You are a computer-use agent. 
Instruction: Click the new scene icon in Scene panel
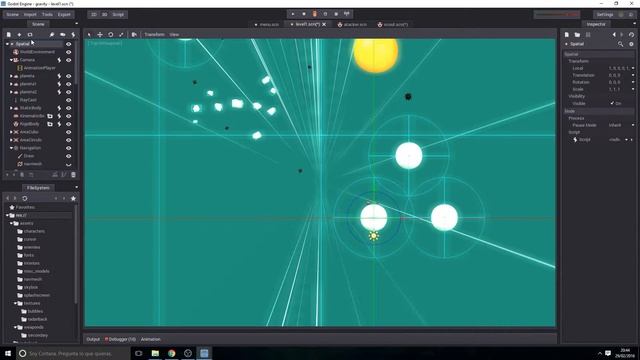[x=9, y=35]
